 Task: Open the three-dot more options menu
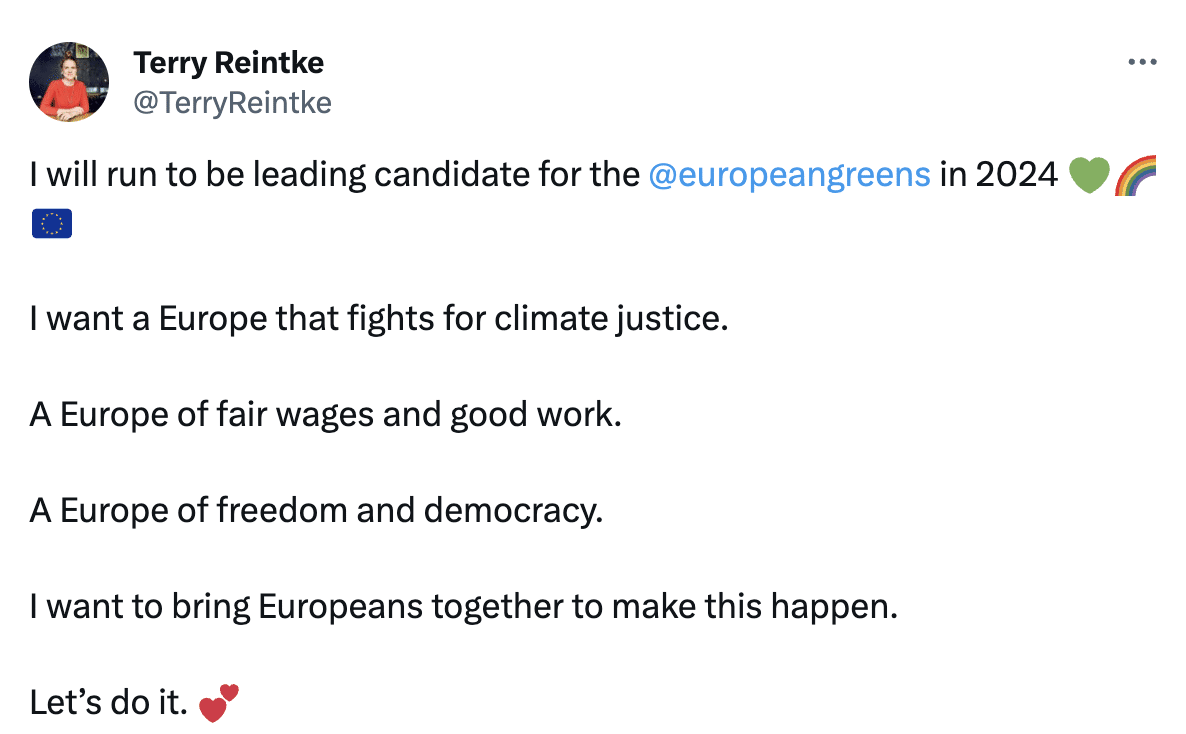click(x=1141, y=62)
